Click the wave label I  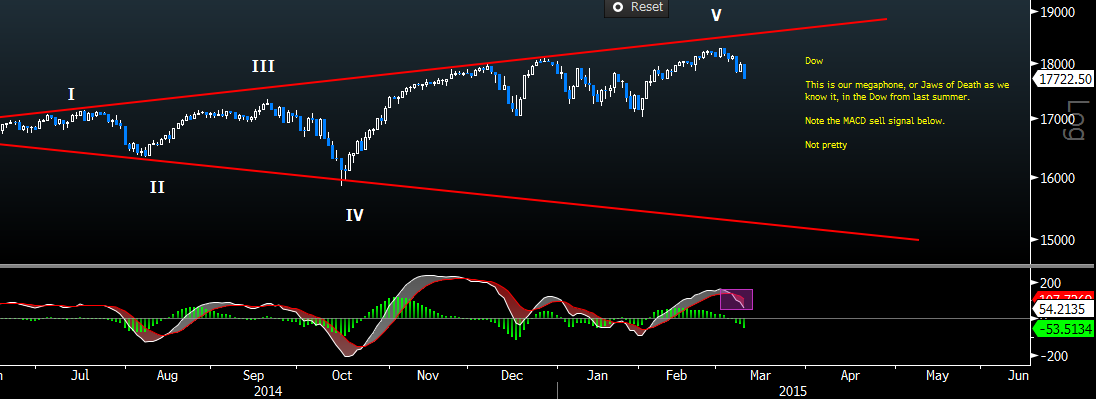(71, 94)
